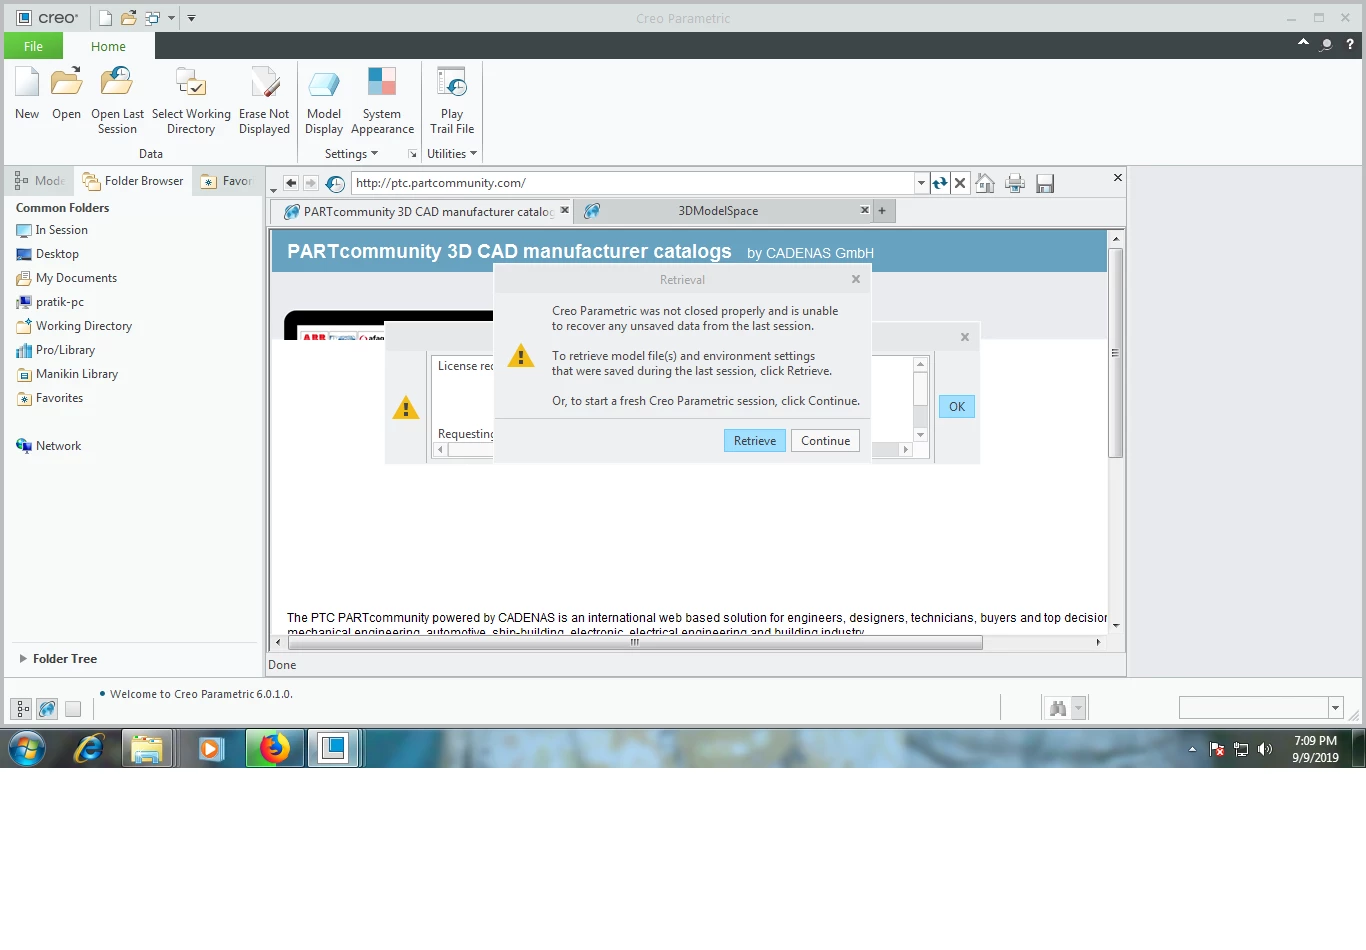Click the Continue button
The image size is (1366, 950).
click(x=825, y=441)
